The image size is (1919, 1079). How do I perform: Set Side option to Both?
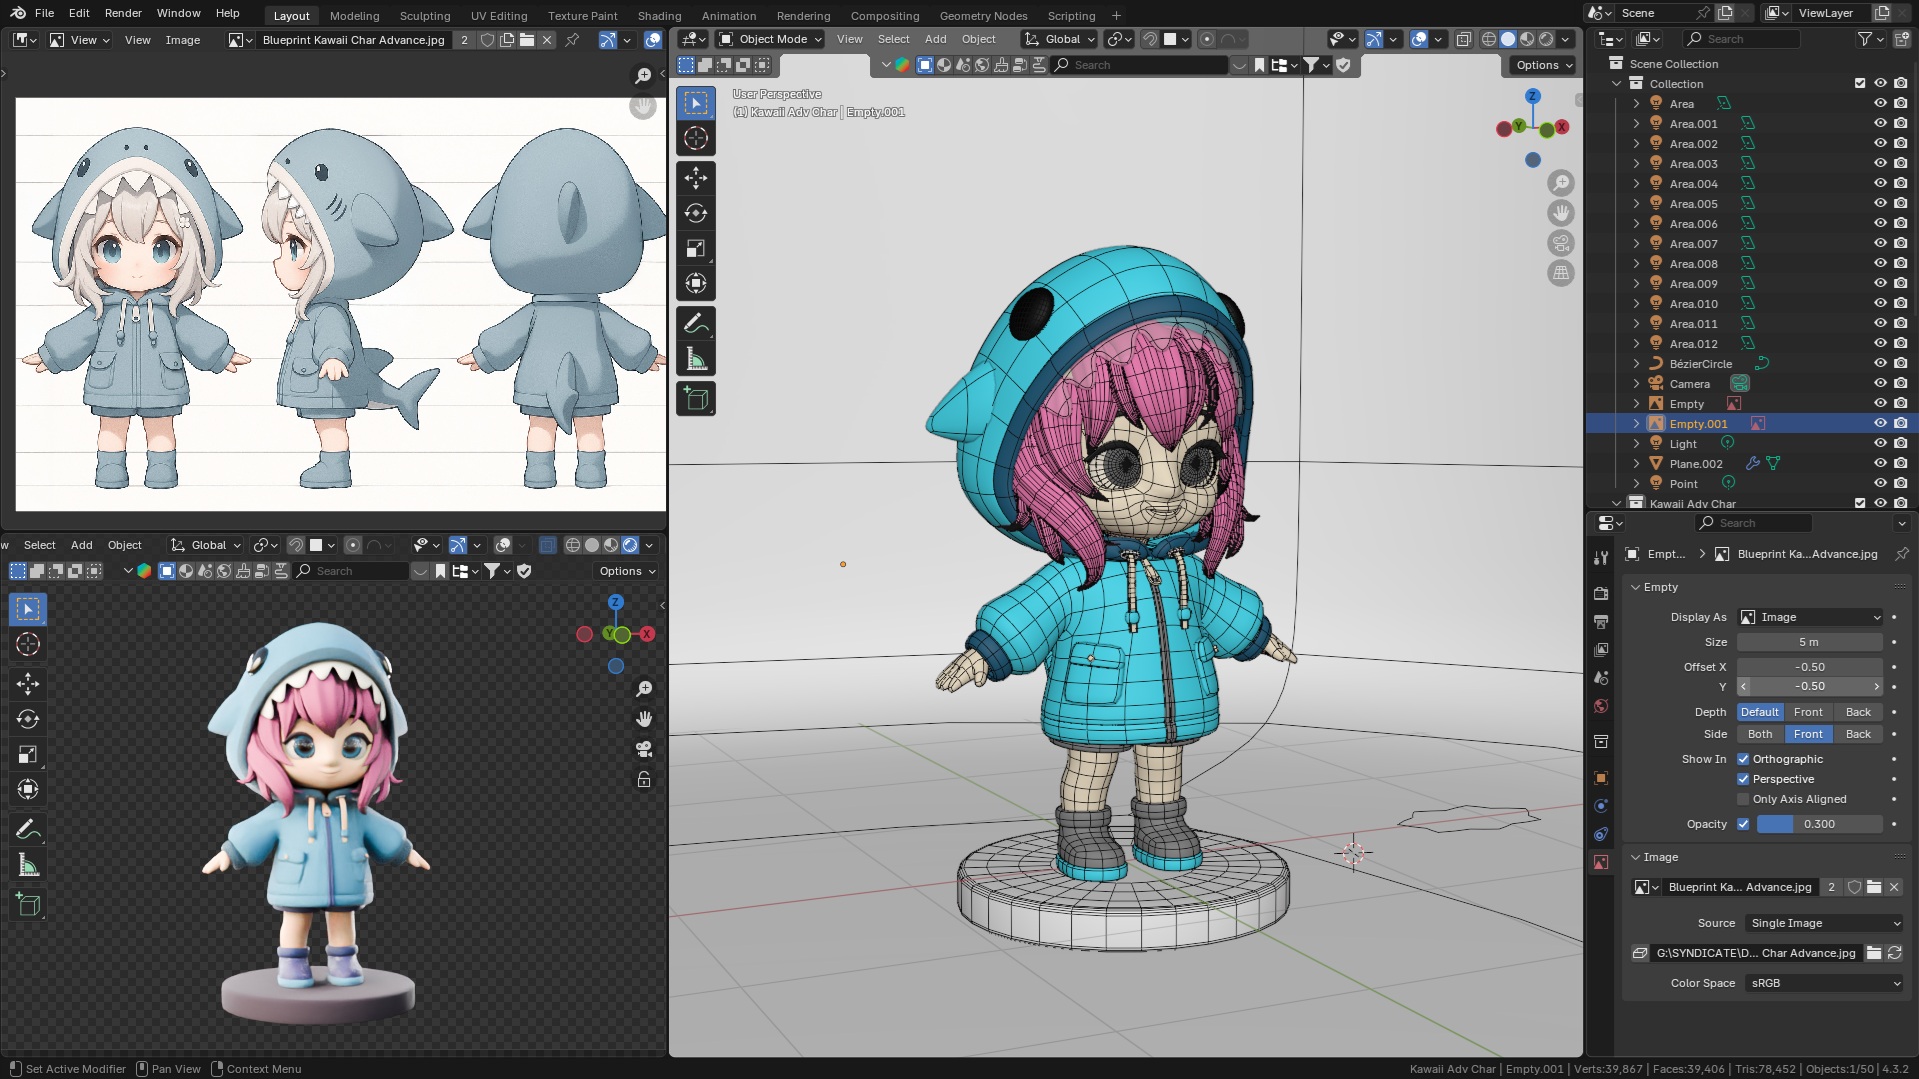(1760, 734)
